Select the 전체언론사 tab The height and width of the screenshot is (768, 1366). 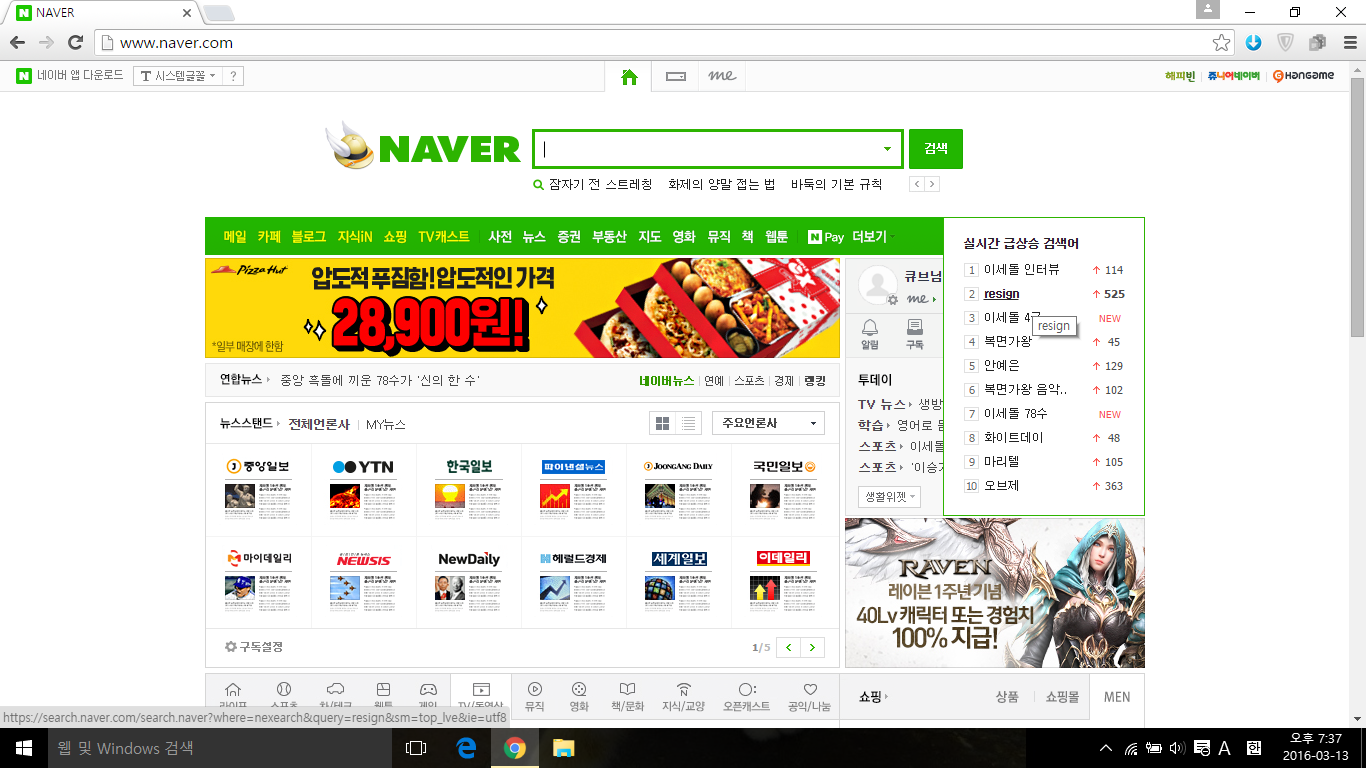click(319, 424)
